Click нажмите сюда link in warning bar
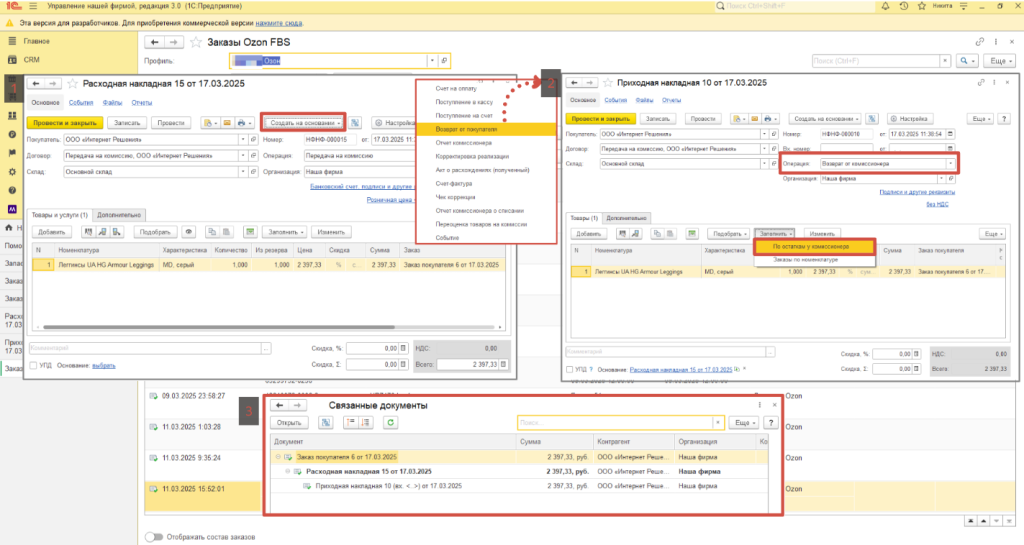 [279, 23]
